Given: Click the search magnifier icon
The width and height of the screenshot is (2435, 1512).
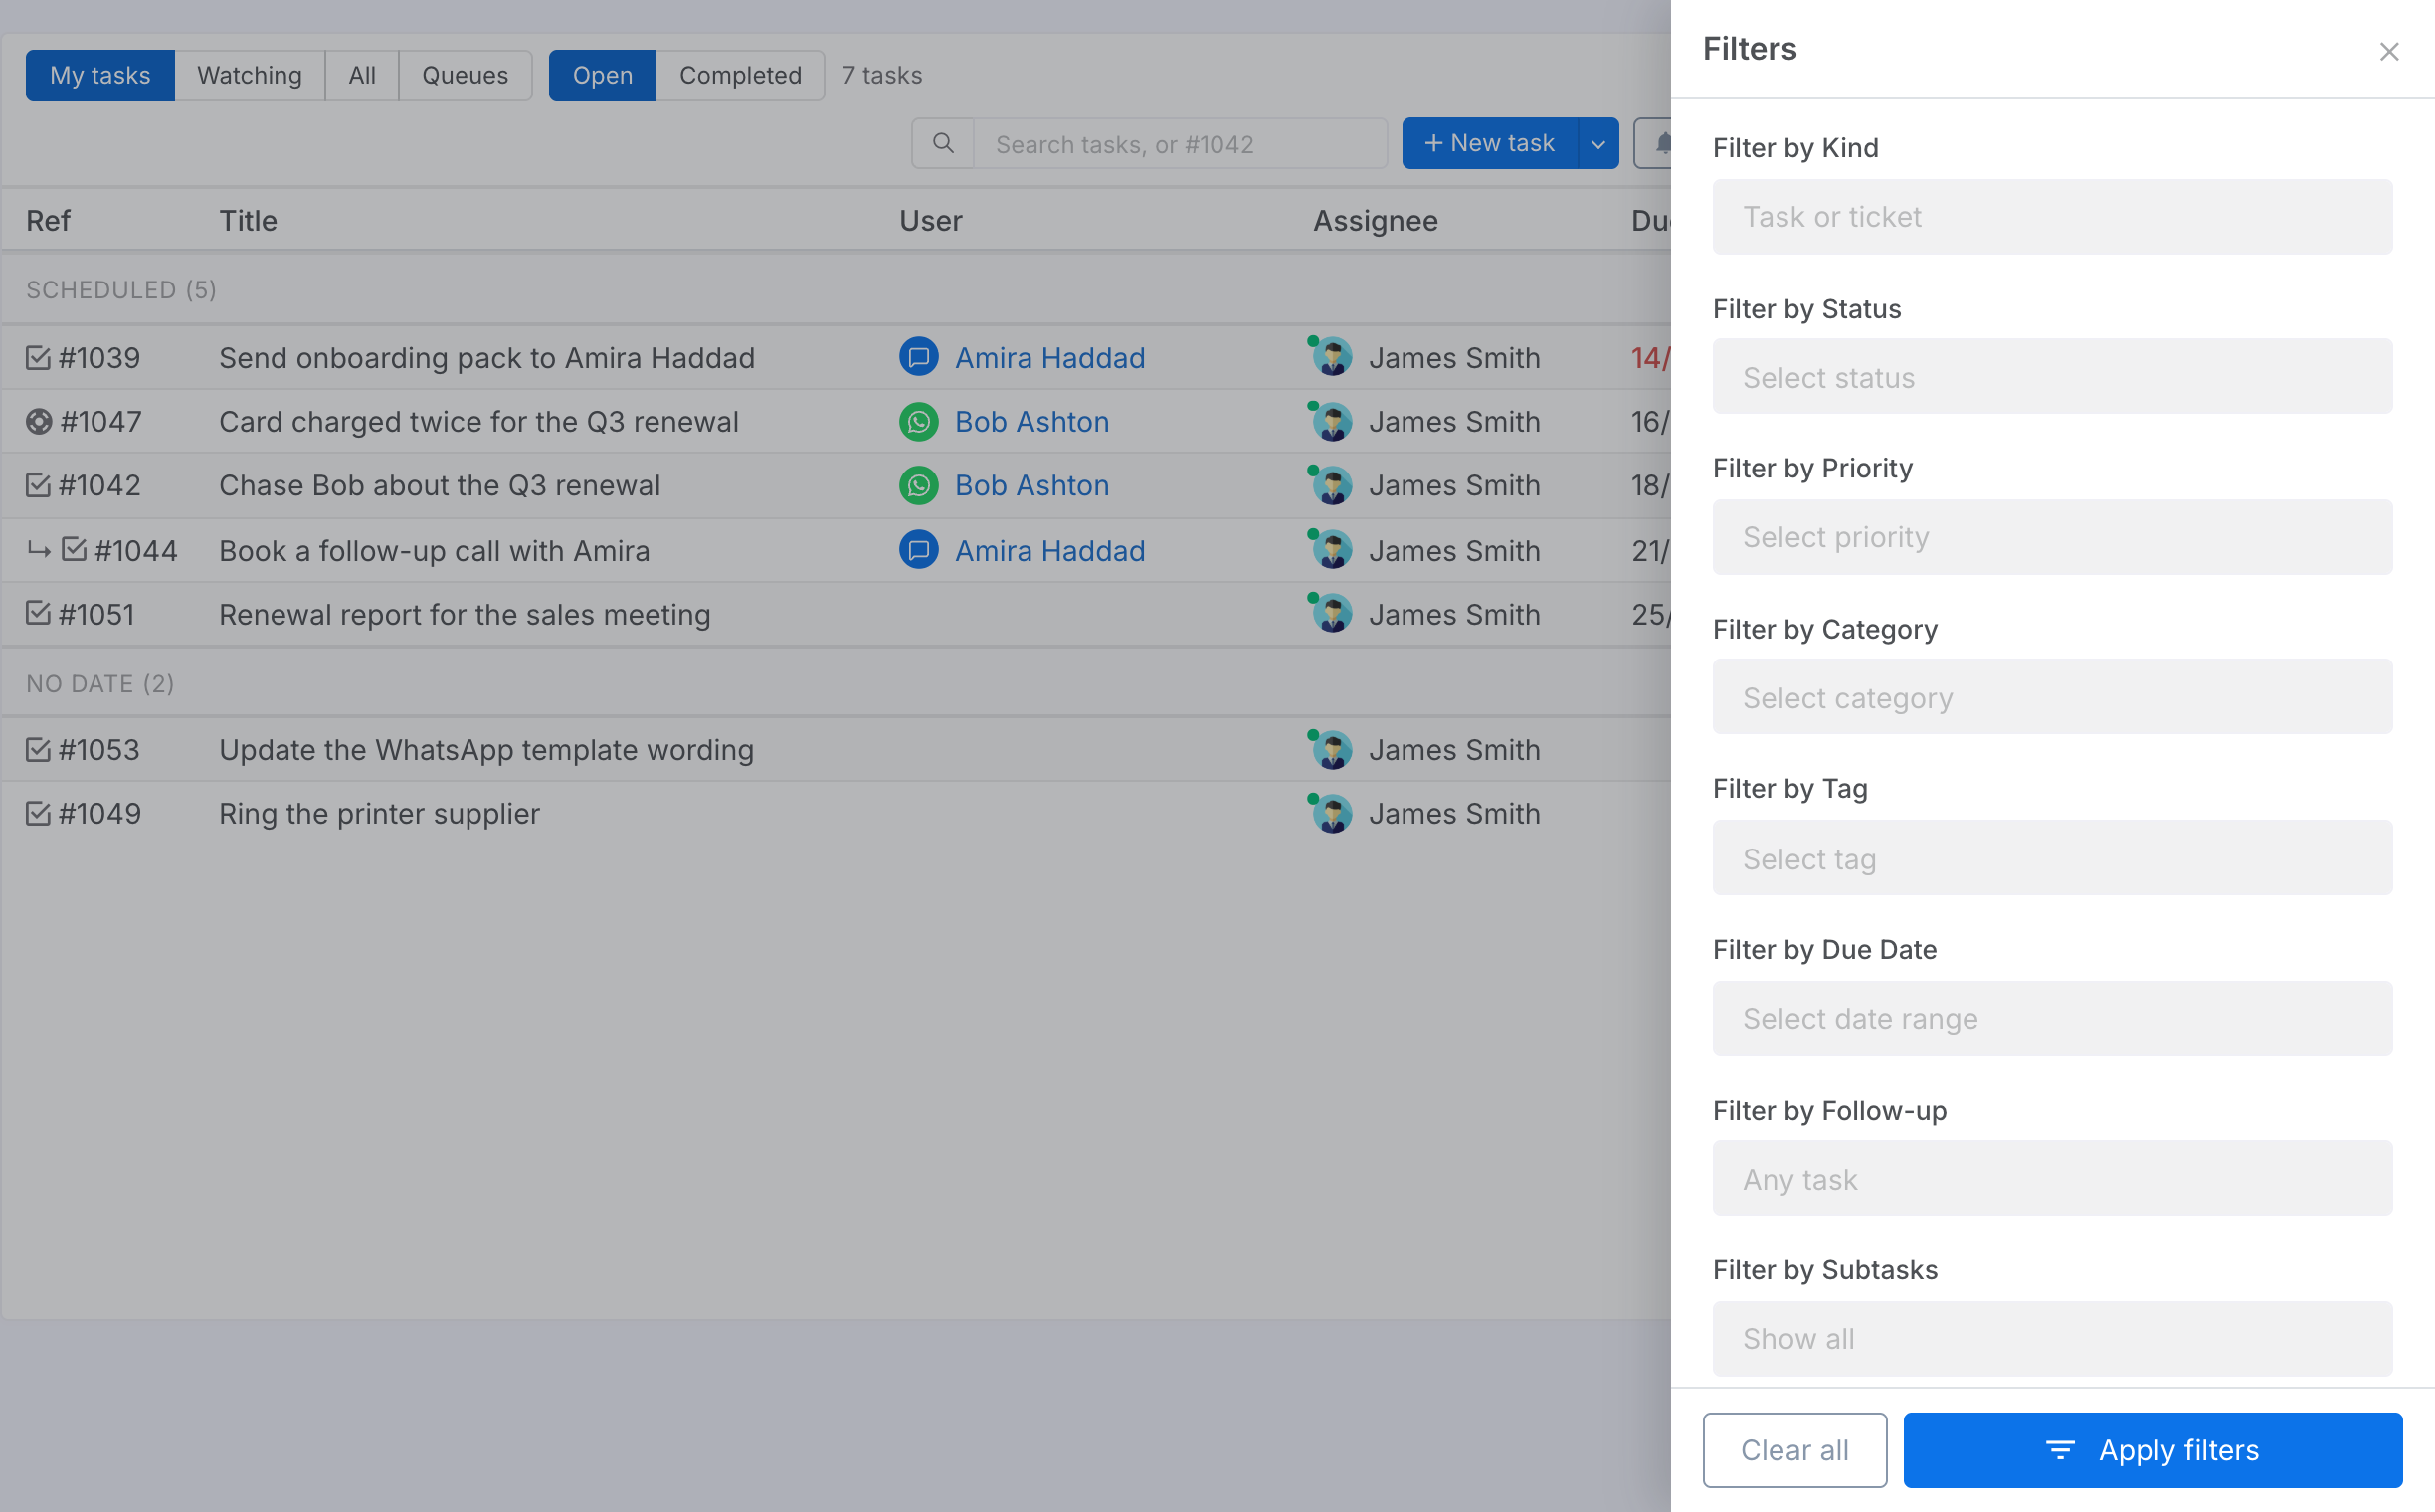Looking at the screenshot, I should [x=942, y=144].
